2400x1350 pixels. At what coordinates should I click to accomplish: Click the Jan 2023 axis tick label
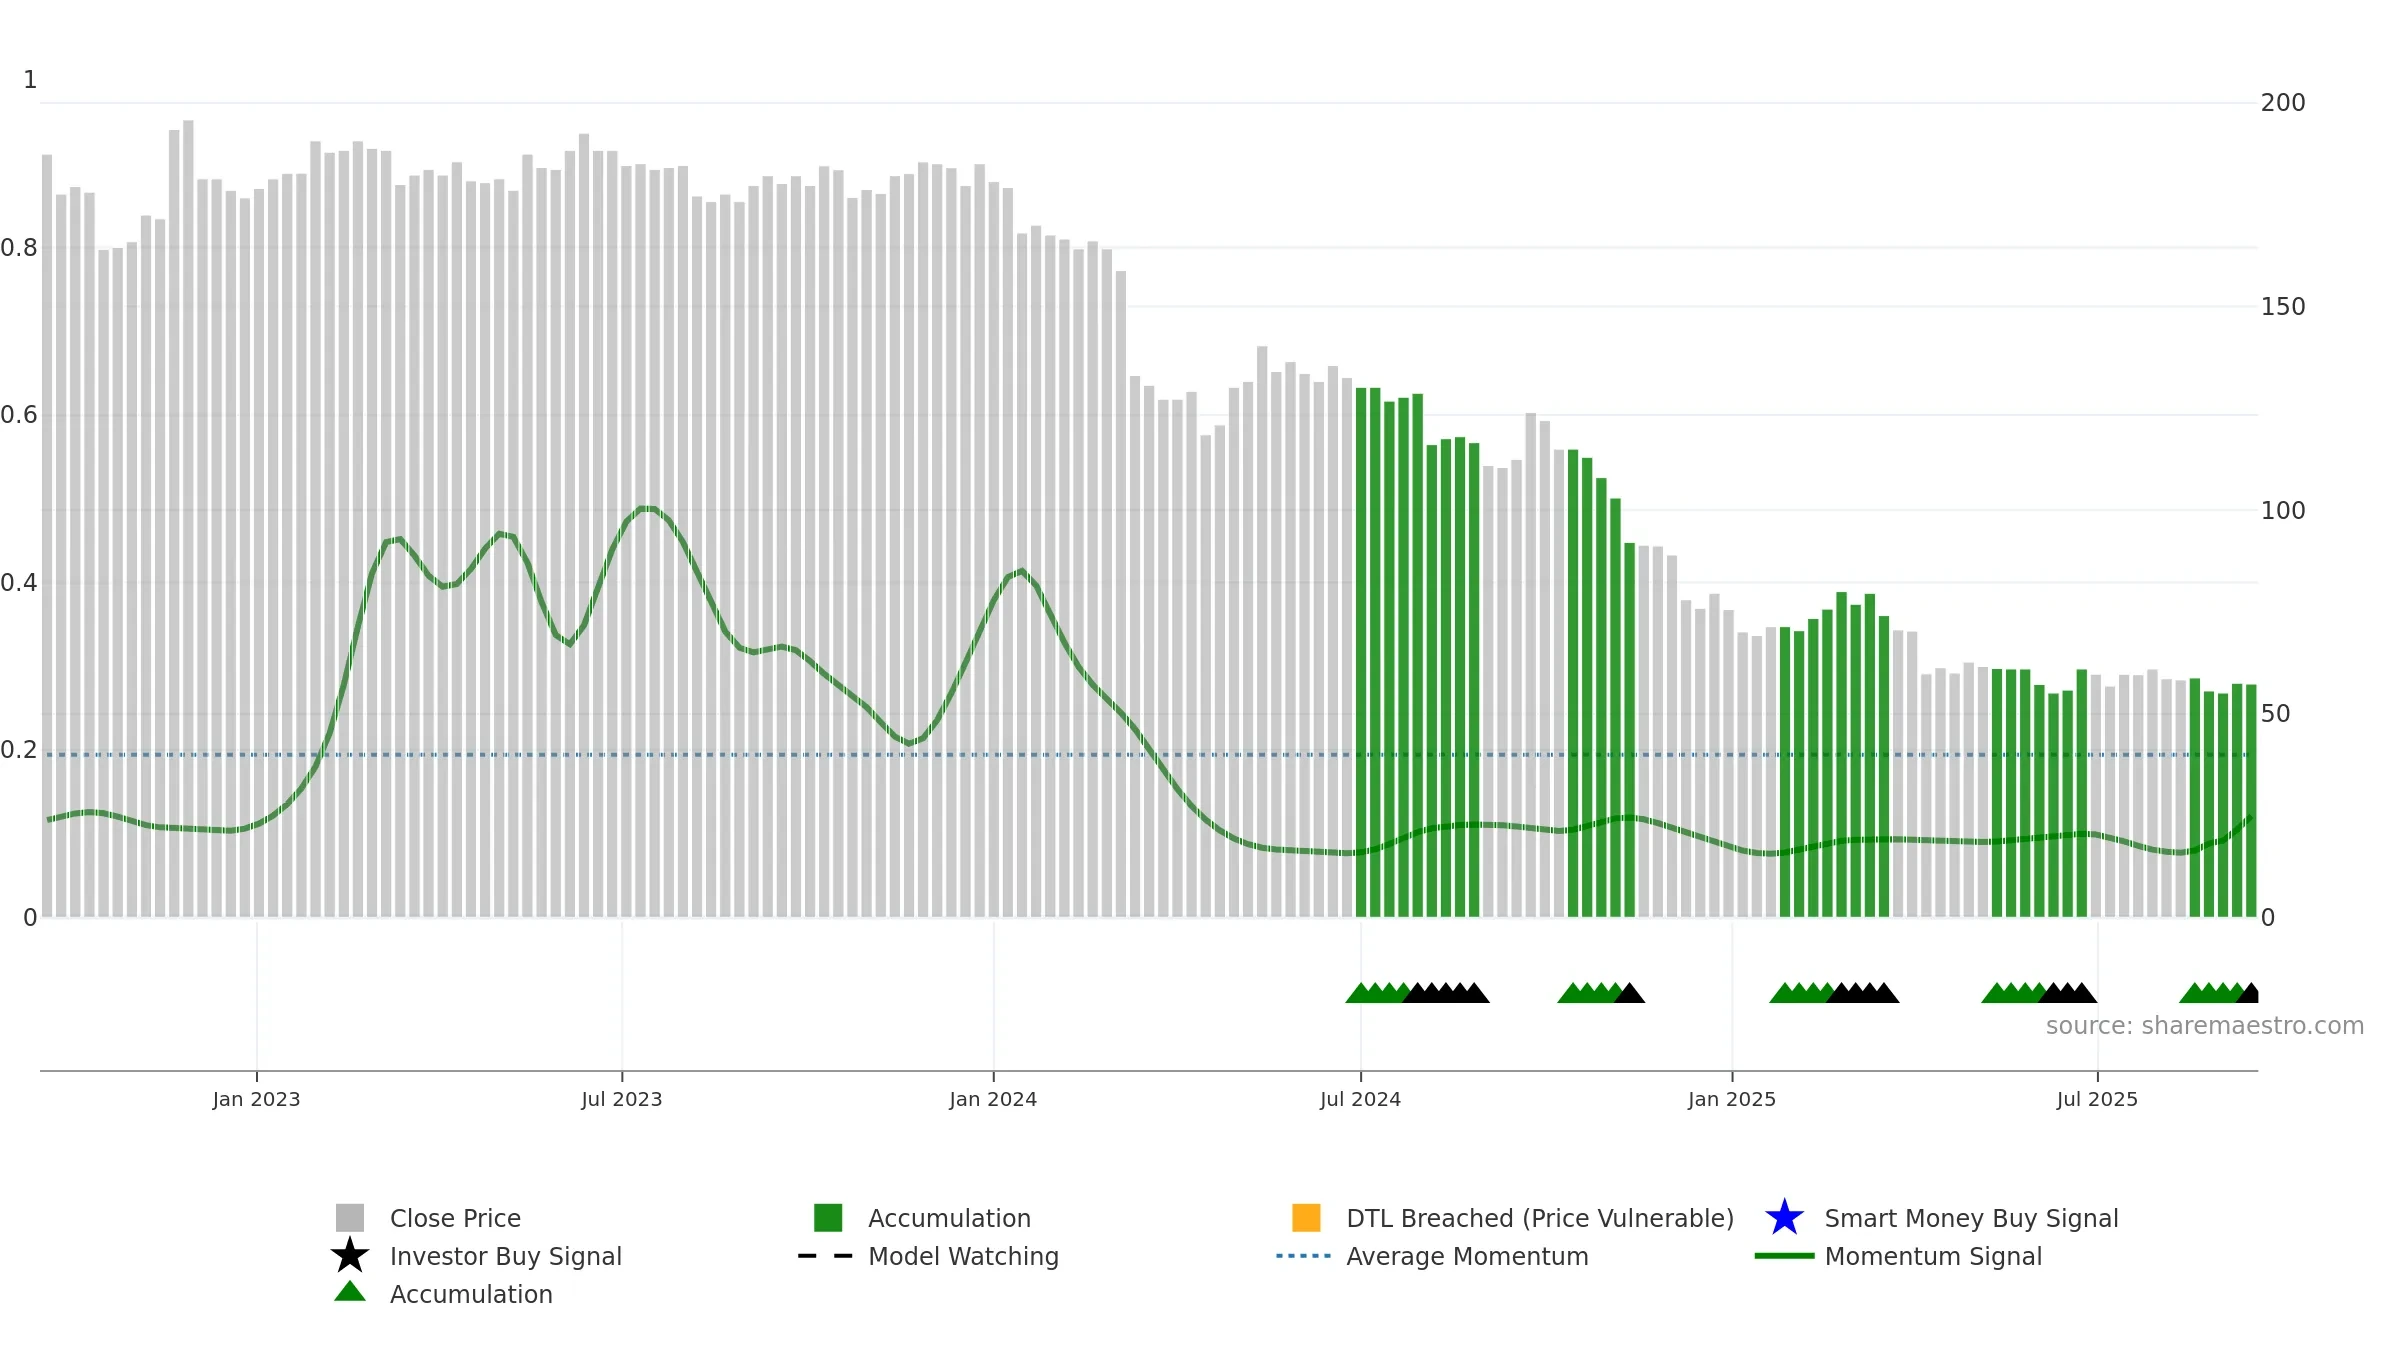[x=256, y=1100]
